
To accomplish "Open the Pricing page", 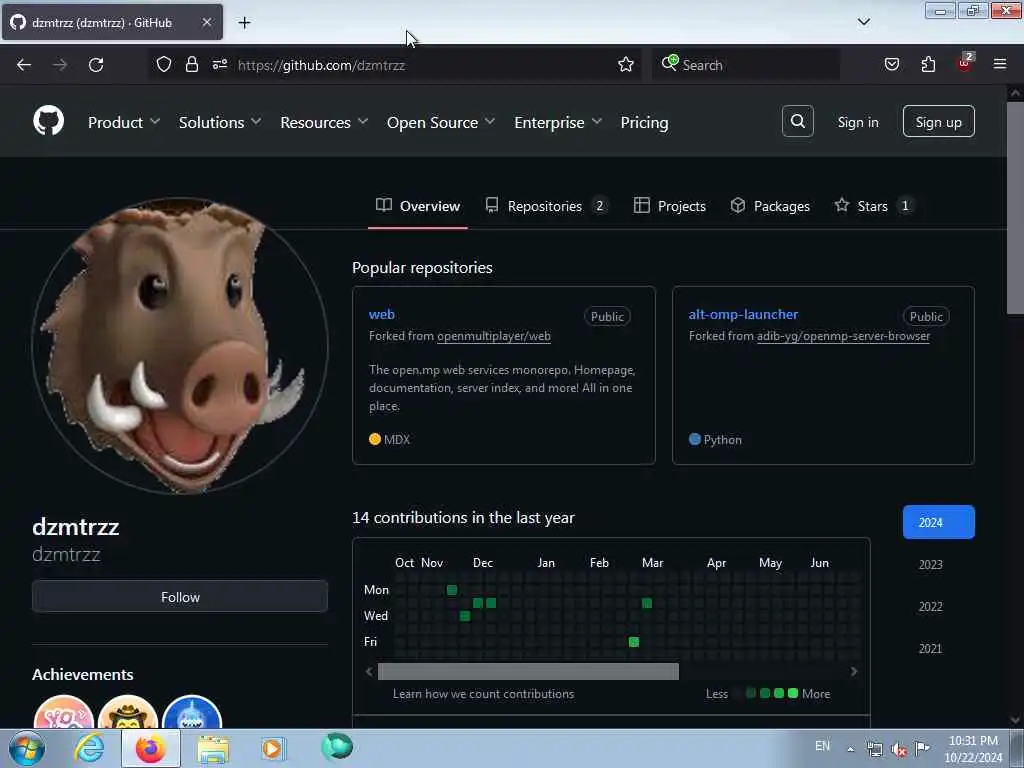I will [644, 122].
